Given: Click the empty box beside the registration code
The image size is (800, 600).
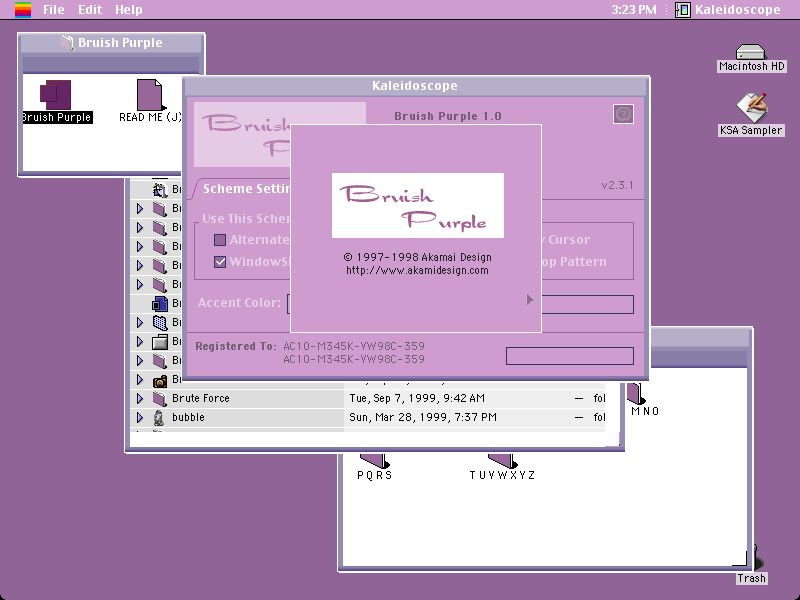Looking at the screenshot, I should click(x=570, y=356).
